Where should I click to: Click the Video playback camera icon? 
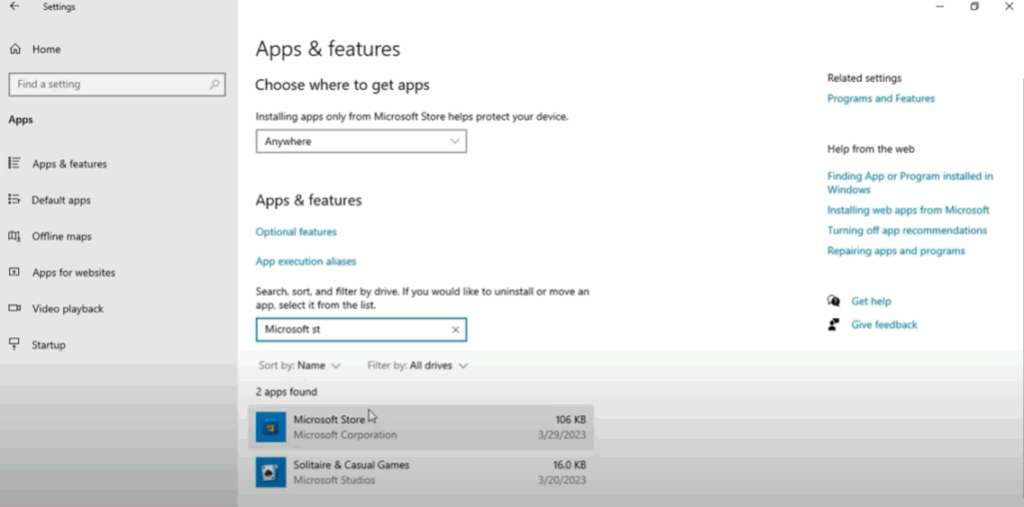[x=14, y=308]
